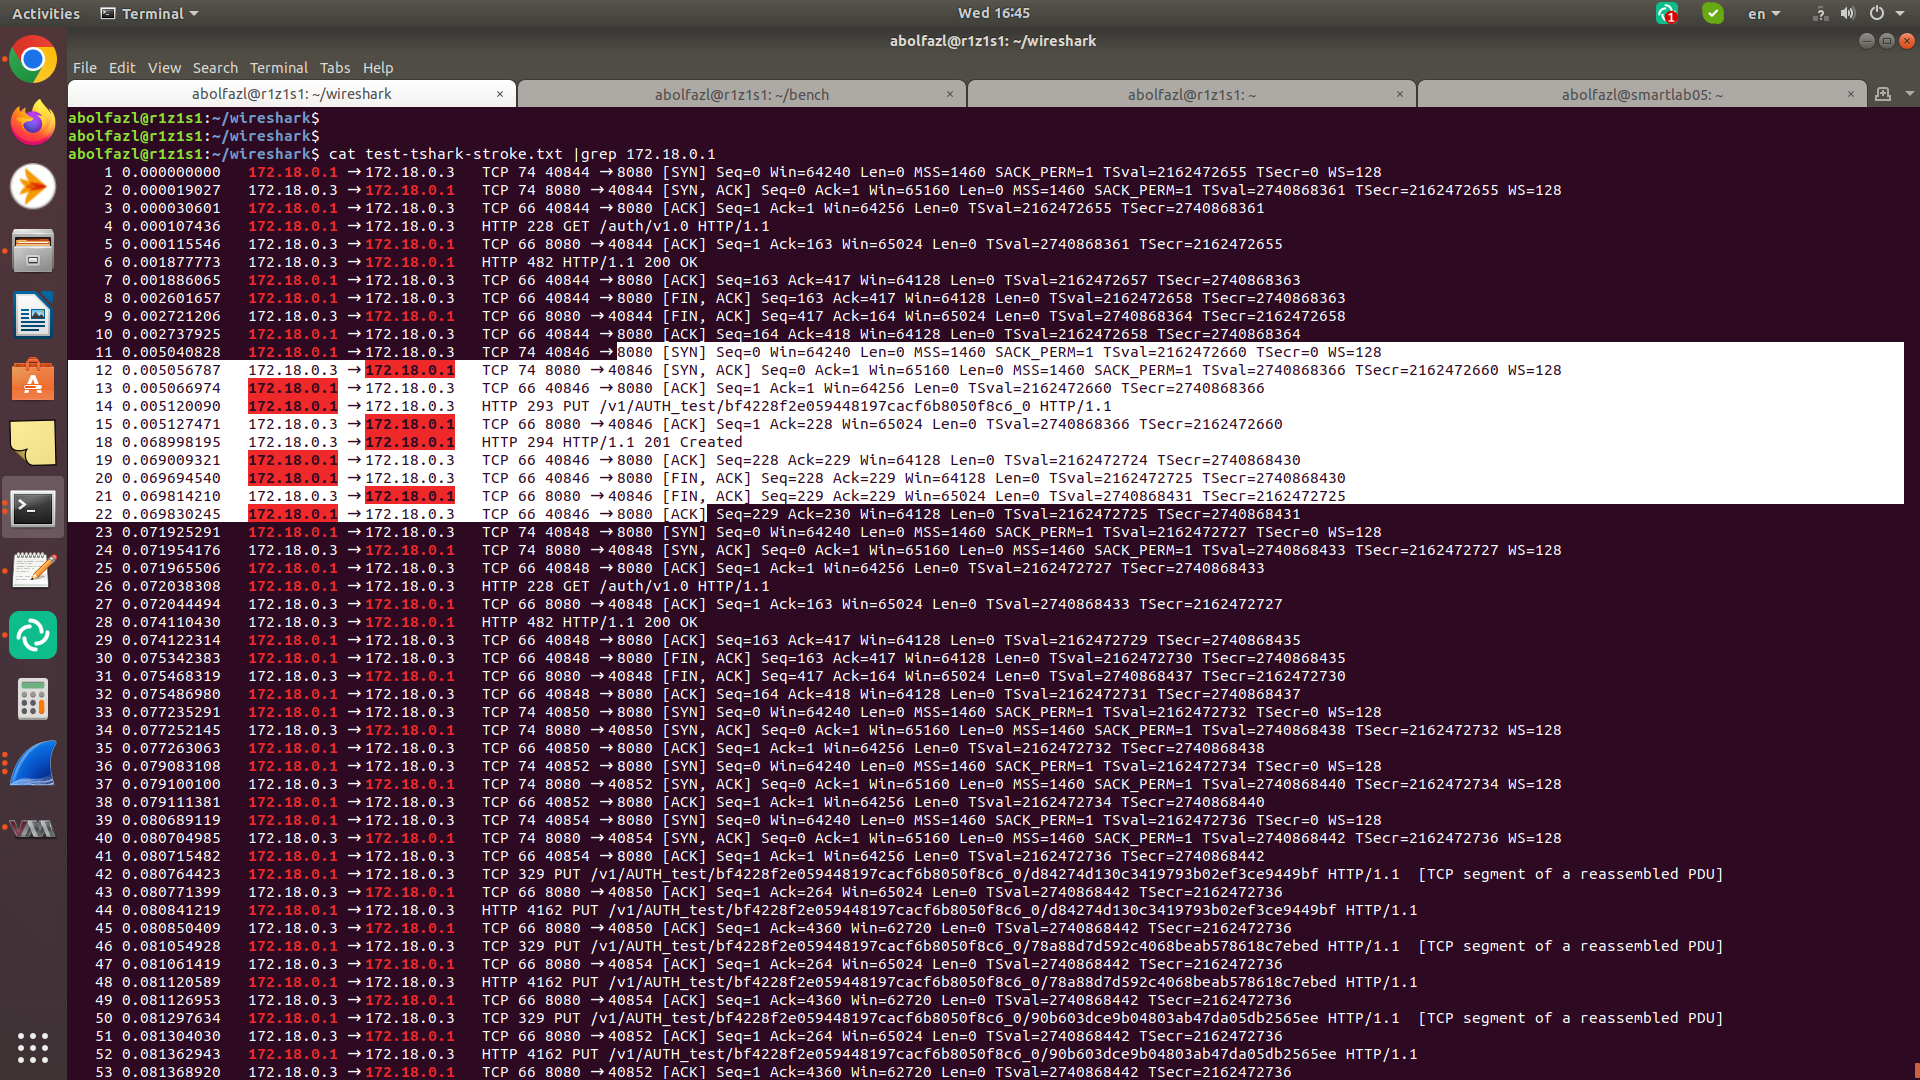Viewport: 1920px width, 1080px height.
Task: Switch to the smartlab05 terminal tab
Action: click(x=1641, y=95)
